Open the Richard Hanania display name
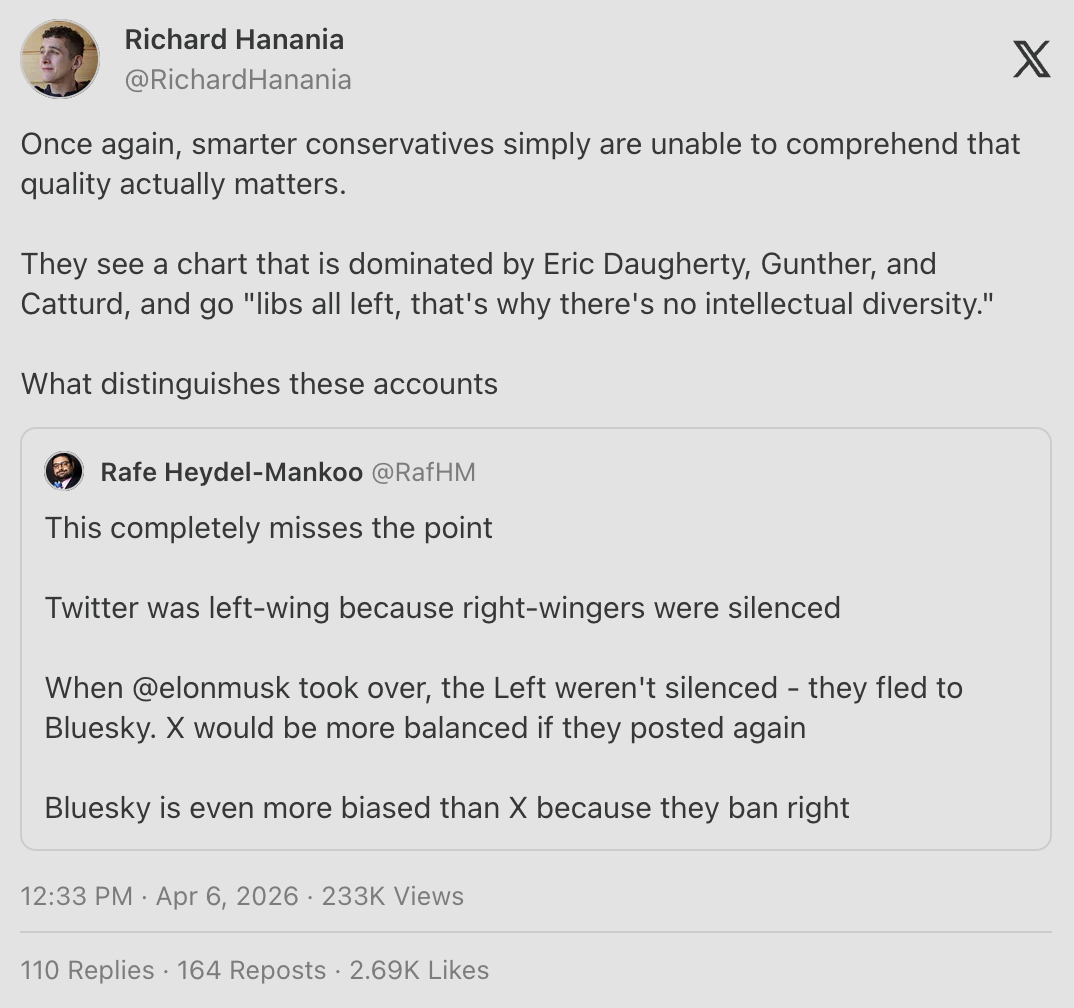1074x1008 pixels. coord(234,40)
